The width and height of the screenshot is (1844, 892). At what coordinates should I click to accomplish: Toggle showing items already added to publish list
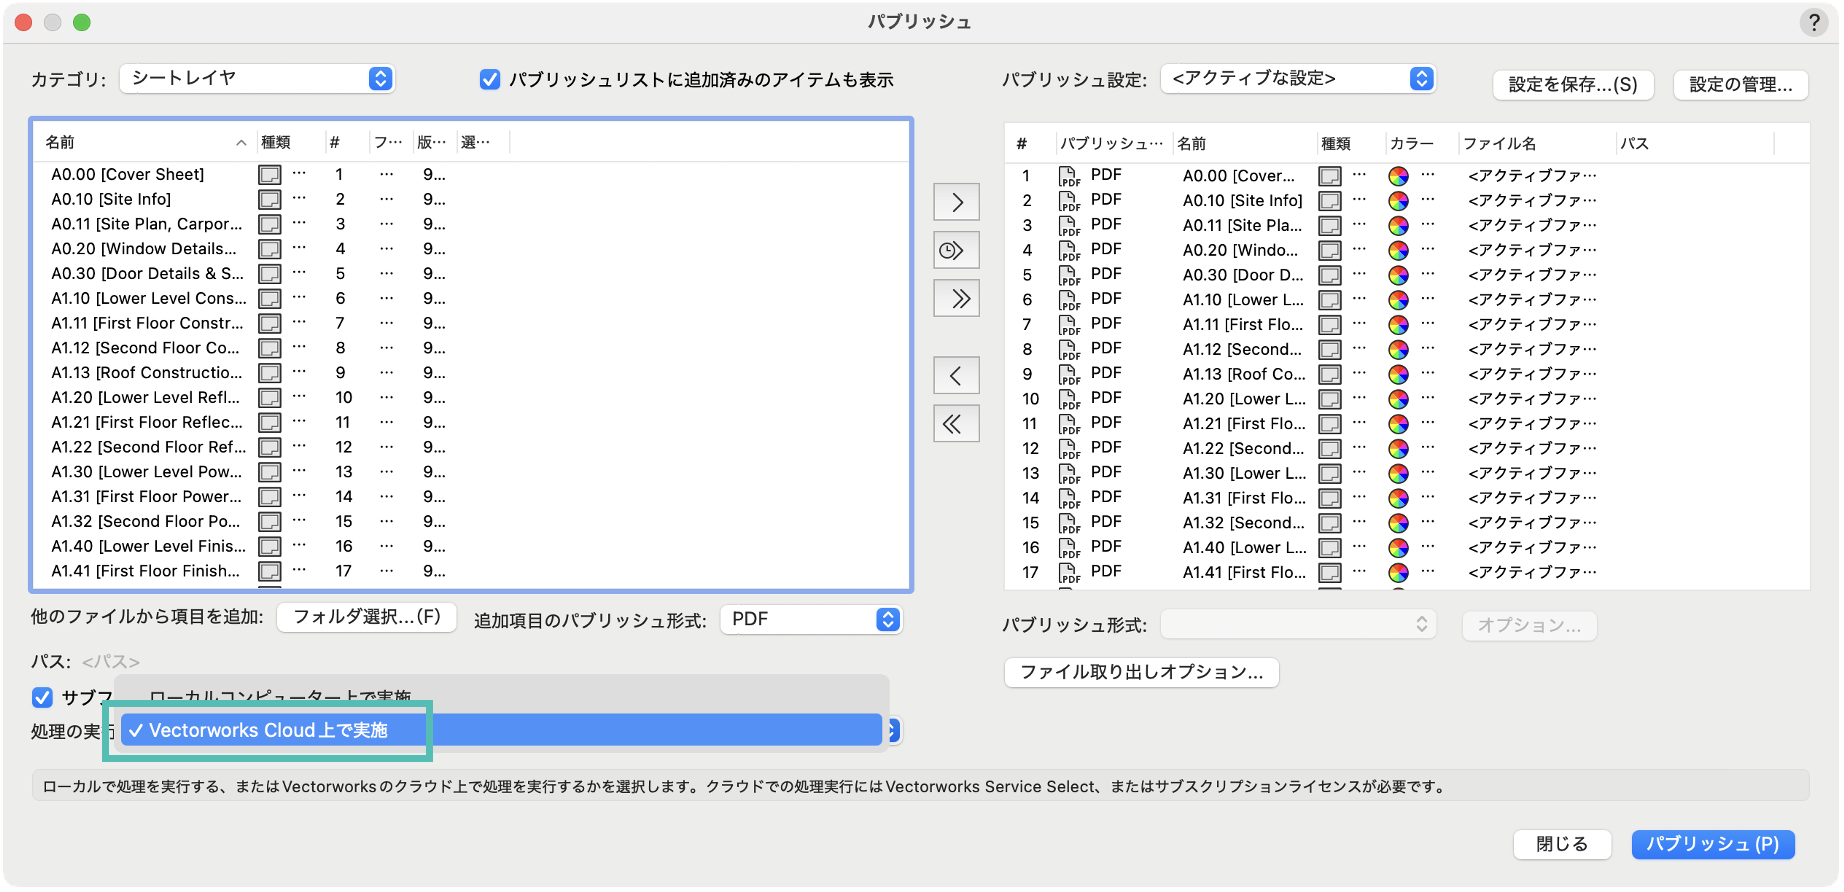tap(490, 80)
